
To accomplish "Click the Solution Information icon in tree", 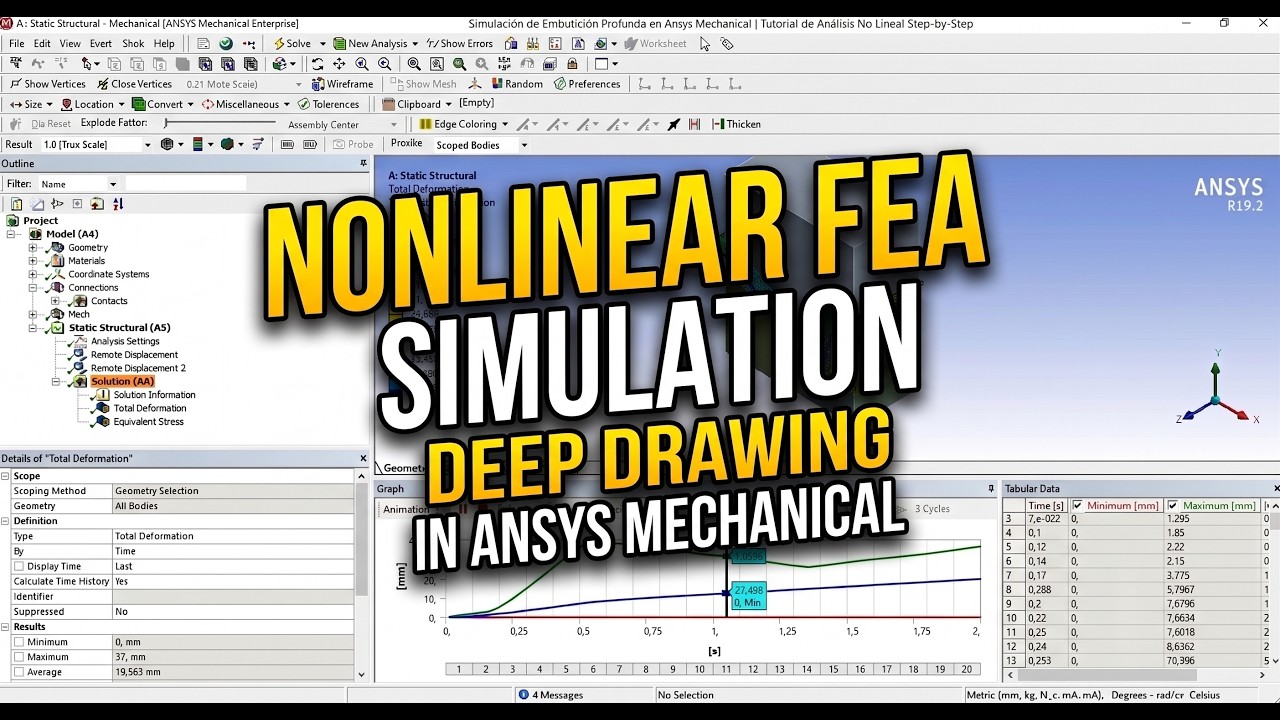I will (100, 395).
